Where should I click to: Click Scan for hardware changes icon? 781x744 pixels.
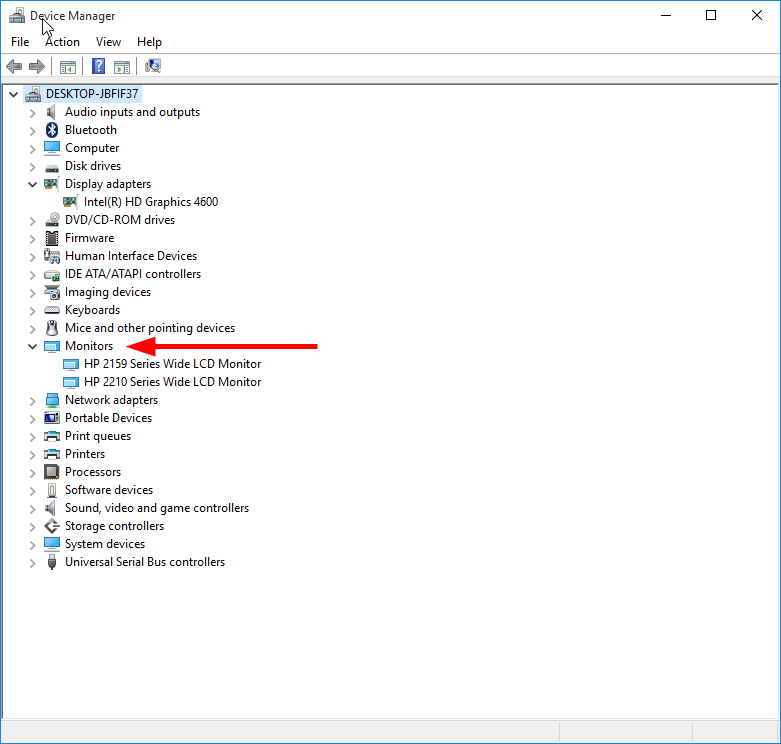click(x=153, y=66)
